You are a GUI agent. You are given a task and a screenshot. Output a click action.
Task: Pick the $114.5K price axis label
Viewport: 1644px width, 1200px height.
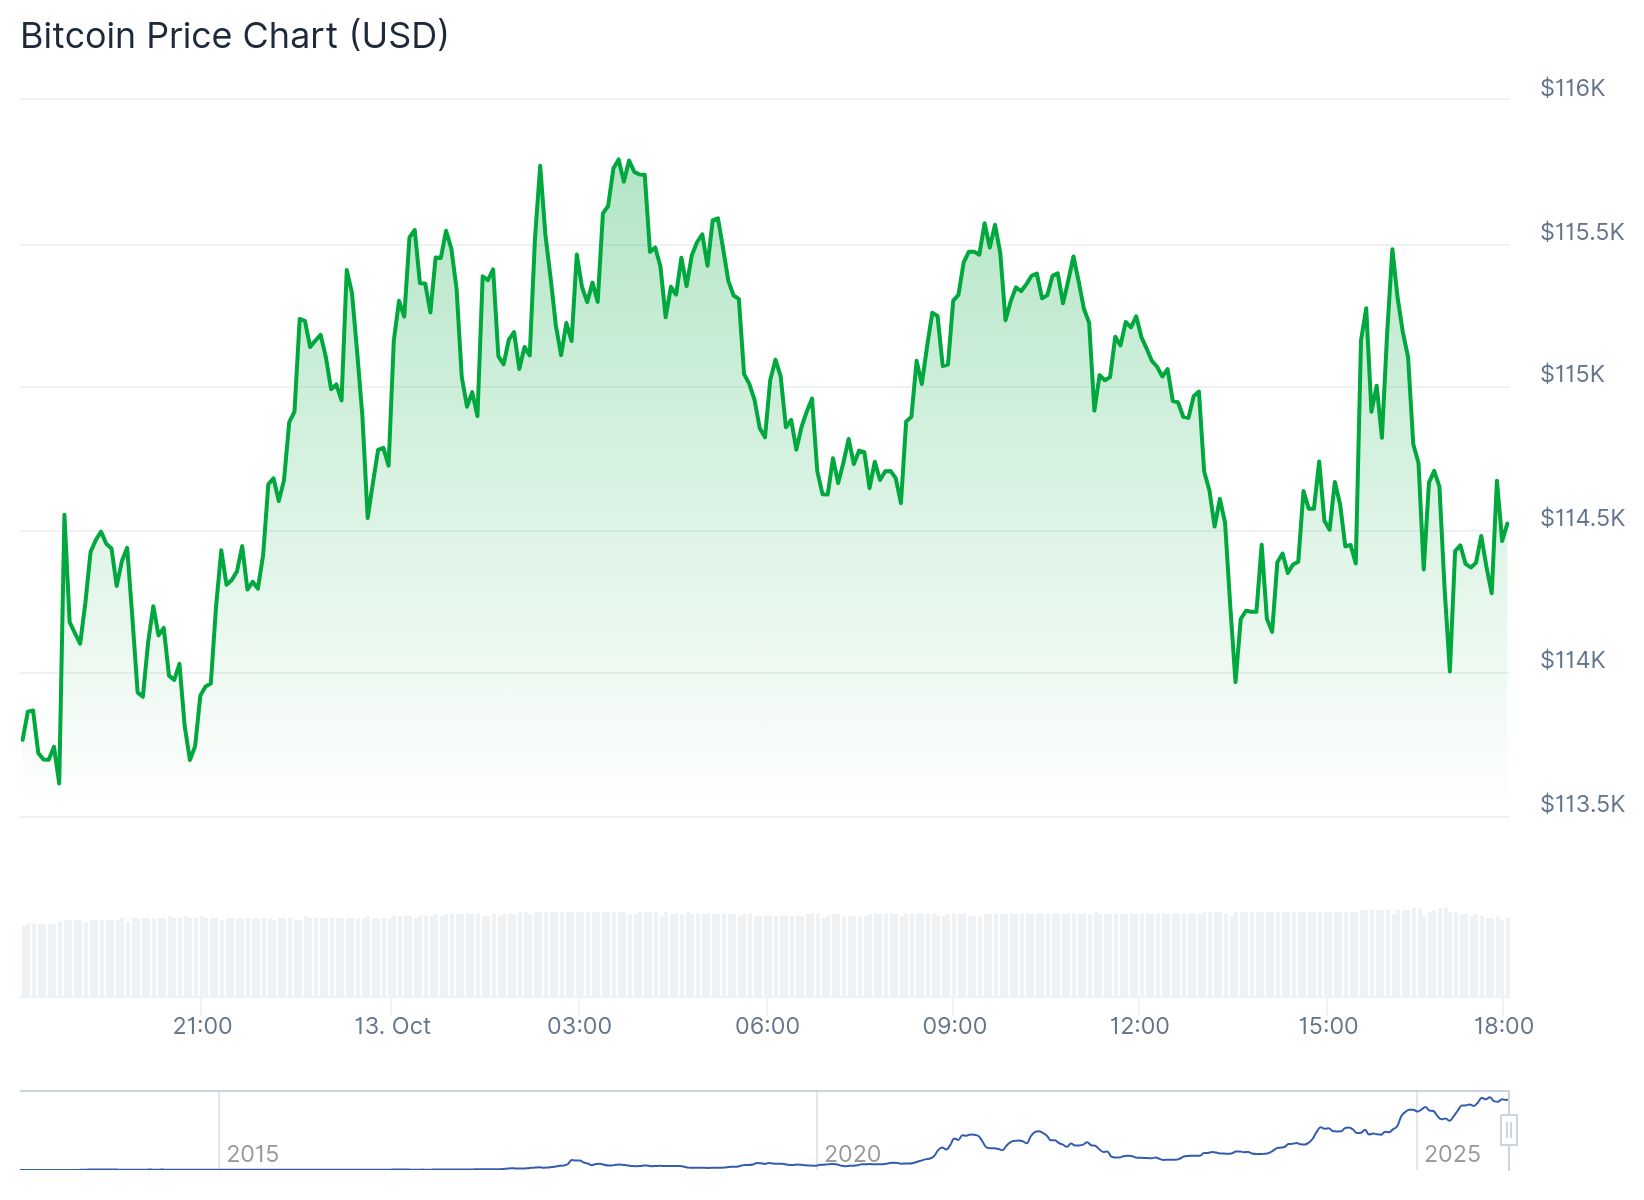click(x=1582, y=518)
